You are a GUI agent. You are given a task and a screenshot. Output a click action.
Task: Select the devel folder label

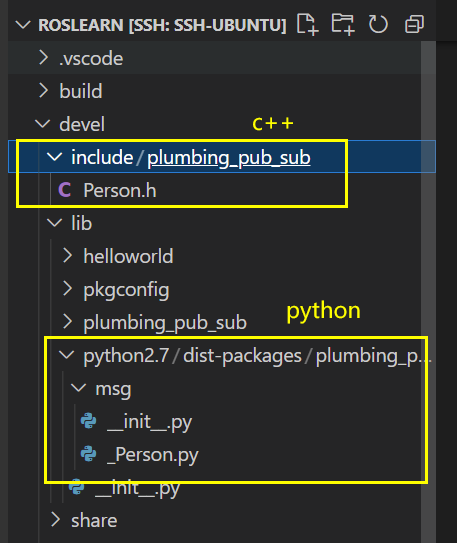tap(82, 124)
